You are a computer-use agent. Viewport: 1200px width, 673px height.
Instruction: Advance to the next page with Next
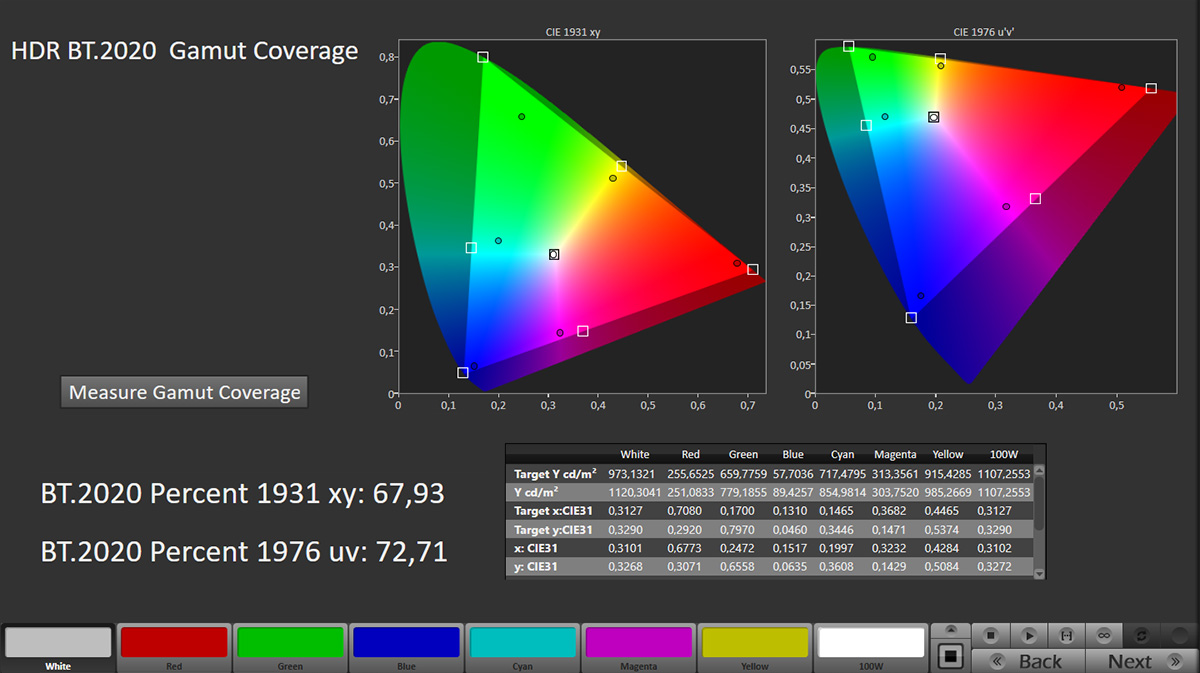click(x=1141, y=661)
